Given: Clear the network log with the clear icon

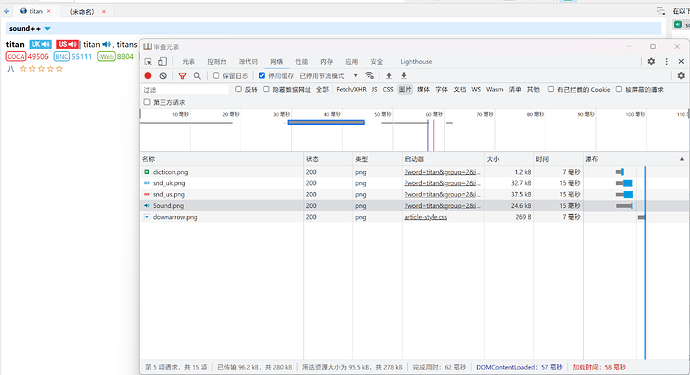Looking at the screenshot, I should 163,76.
